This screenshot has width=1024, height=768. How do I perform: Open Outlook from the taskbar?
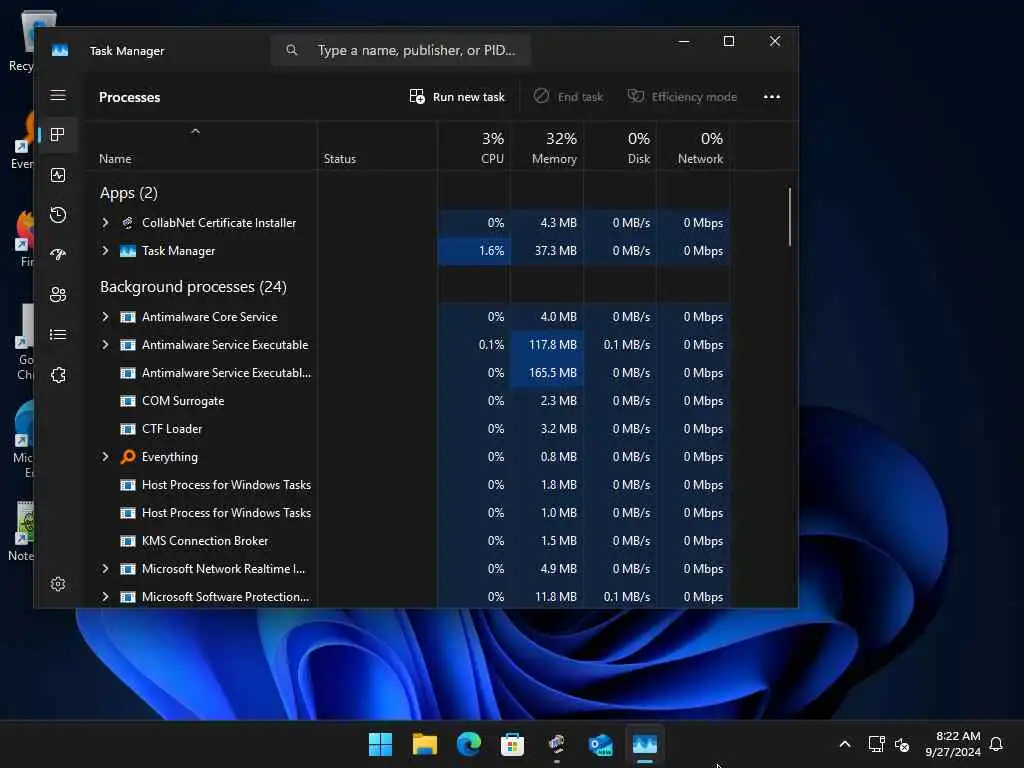click(600, 744)
